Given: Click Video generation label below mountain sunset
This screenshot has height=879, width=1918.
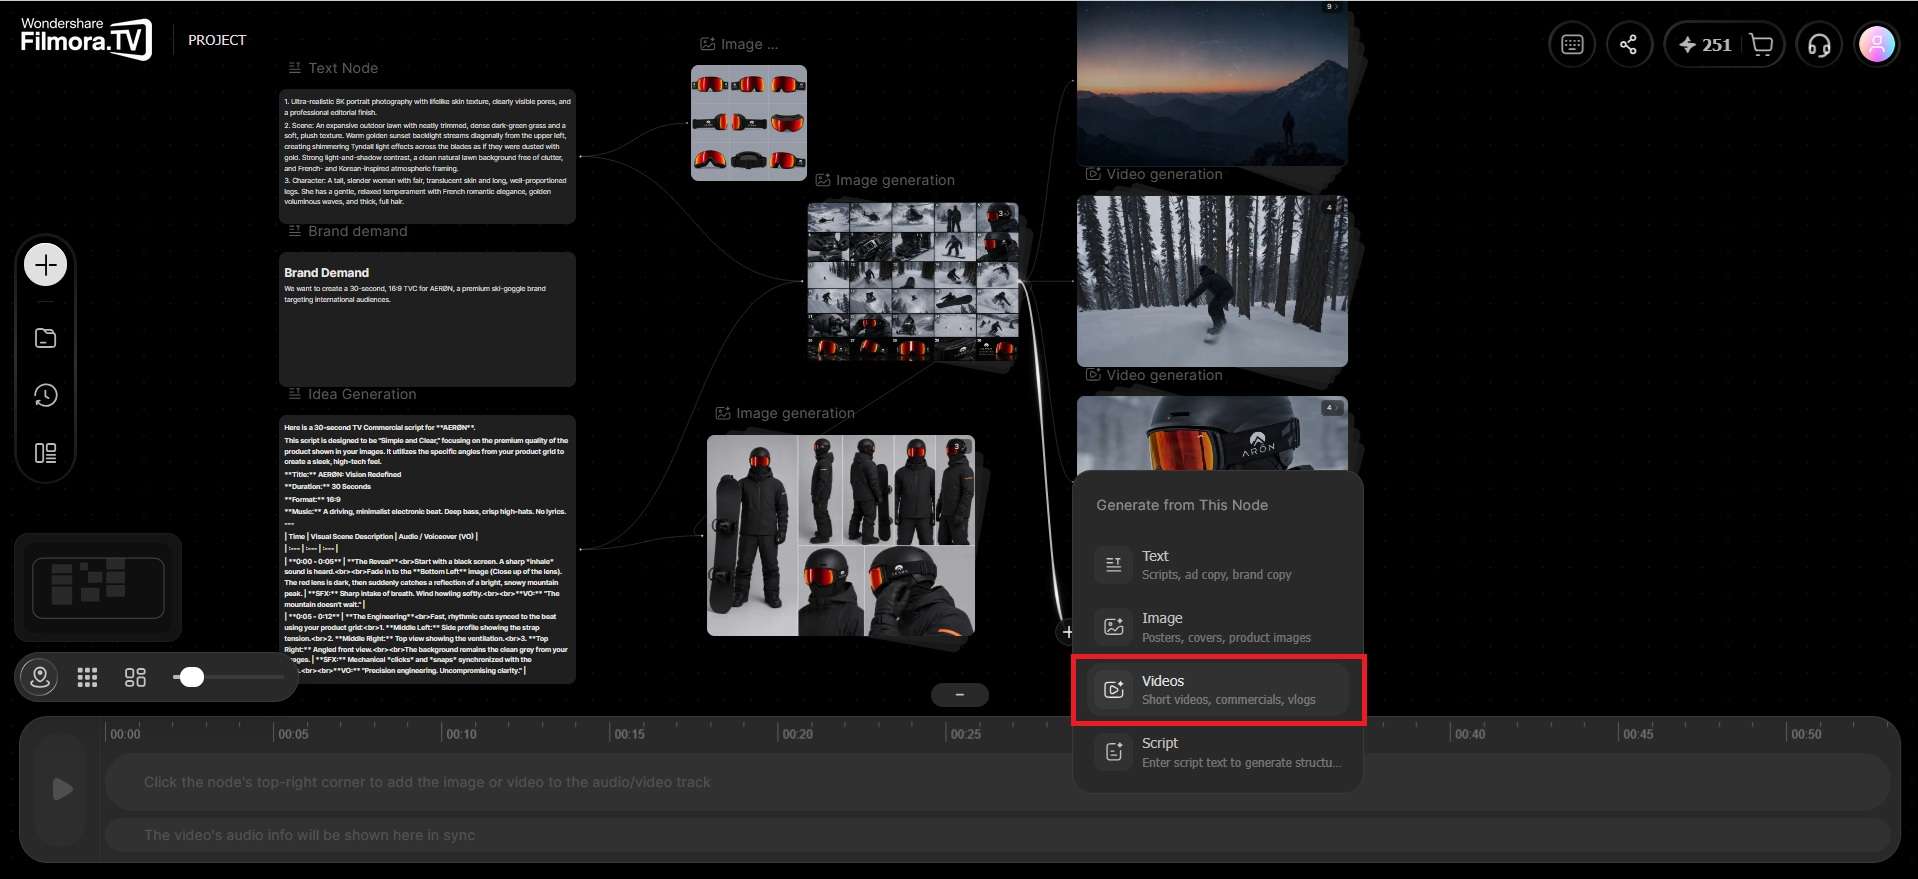Looking at the screenshot, I should (1164, 174).
